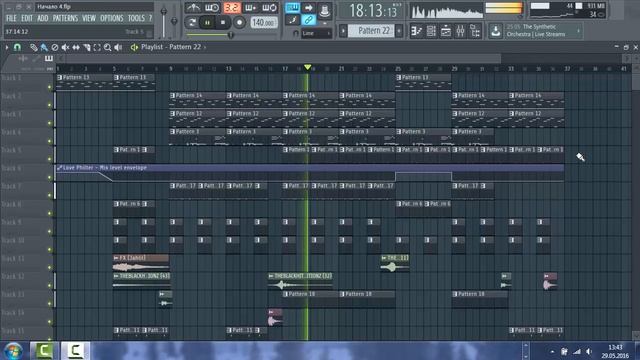Click the record button
Screen dimensions: 640x360
239,22
